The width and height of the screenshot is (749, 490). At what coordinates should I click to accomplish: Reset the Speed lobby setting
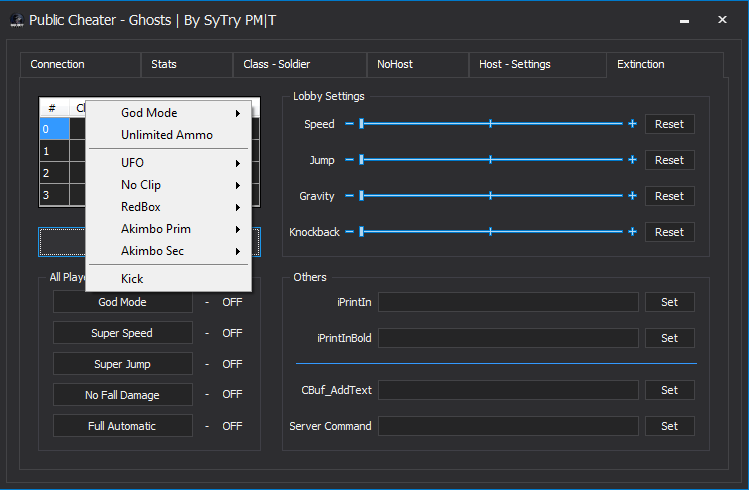(x=670, y=124)
